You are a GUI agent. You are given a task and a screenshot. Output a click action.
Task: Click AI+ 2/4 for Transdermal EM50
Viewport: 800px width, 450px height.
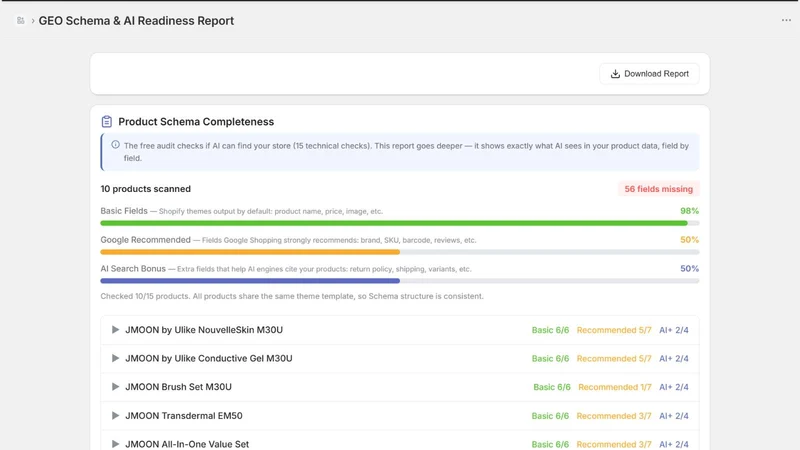pyautogui.click(x=673, y=416)
